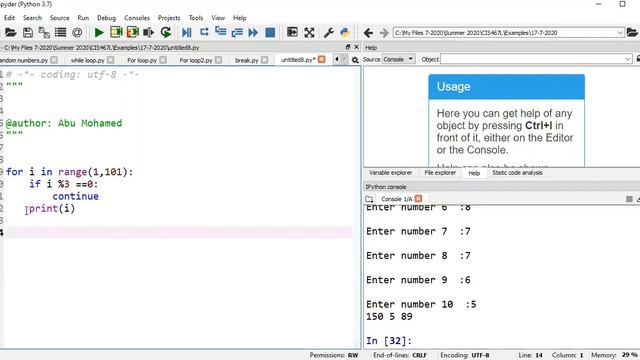This screenshot has width=640, height=360.
Task: Open the Edit menu
Action: 9,18
